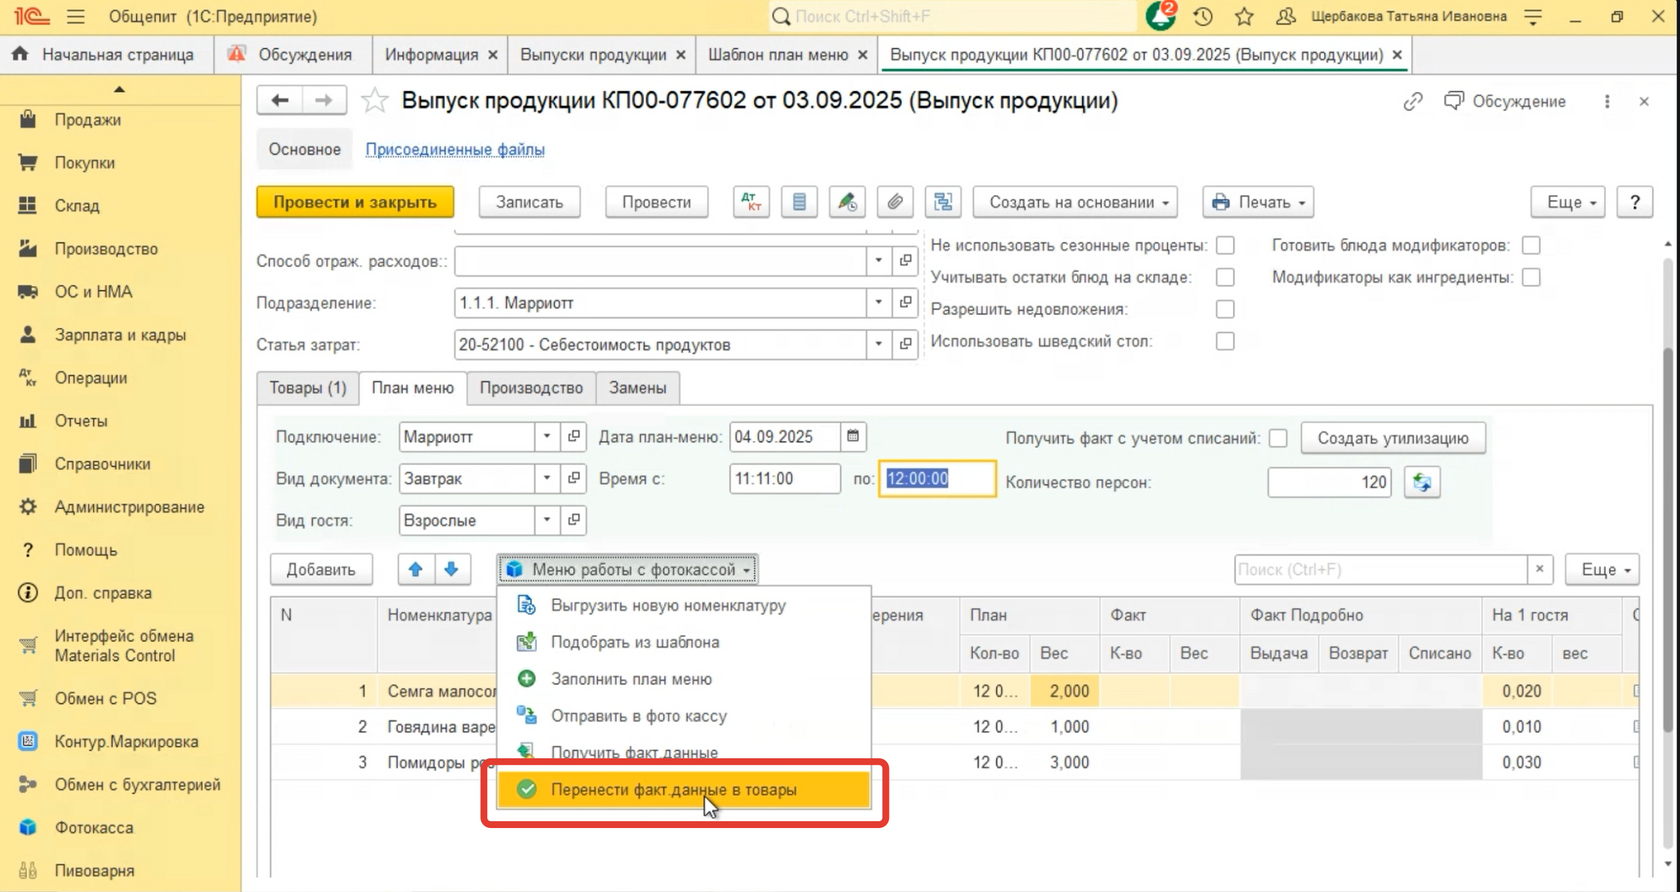Click the blue move row down arrow
Viewport: 1680px width, 892px height.
point(451,569)
